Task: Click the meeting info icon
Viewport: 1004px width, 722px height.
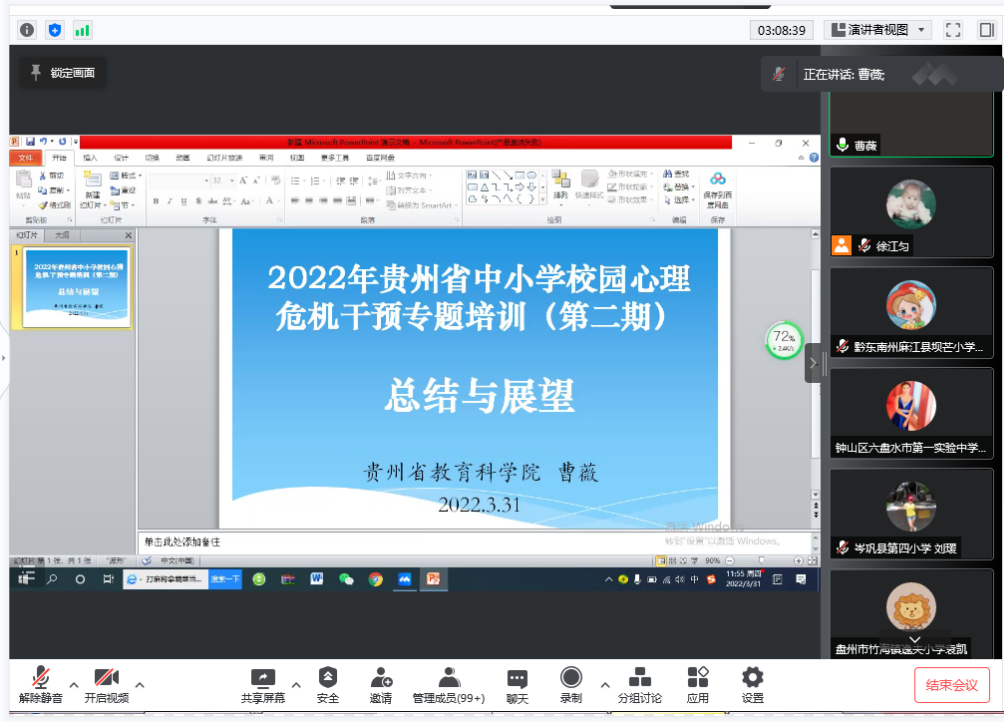Action: click(x=27, y=30)
